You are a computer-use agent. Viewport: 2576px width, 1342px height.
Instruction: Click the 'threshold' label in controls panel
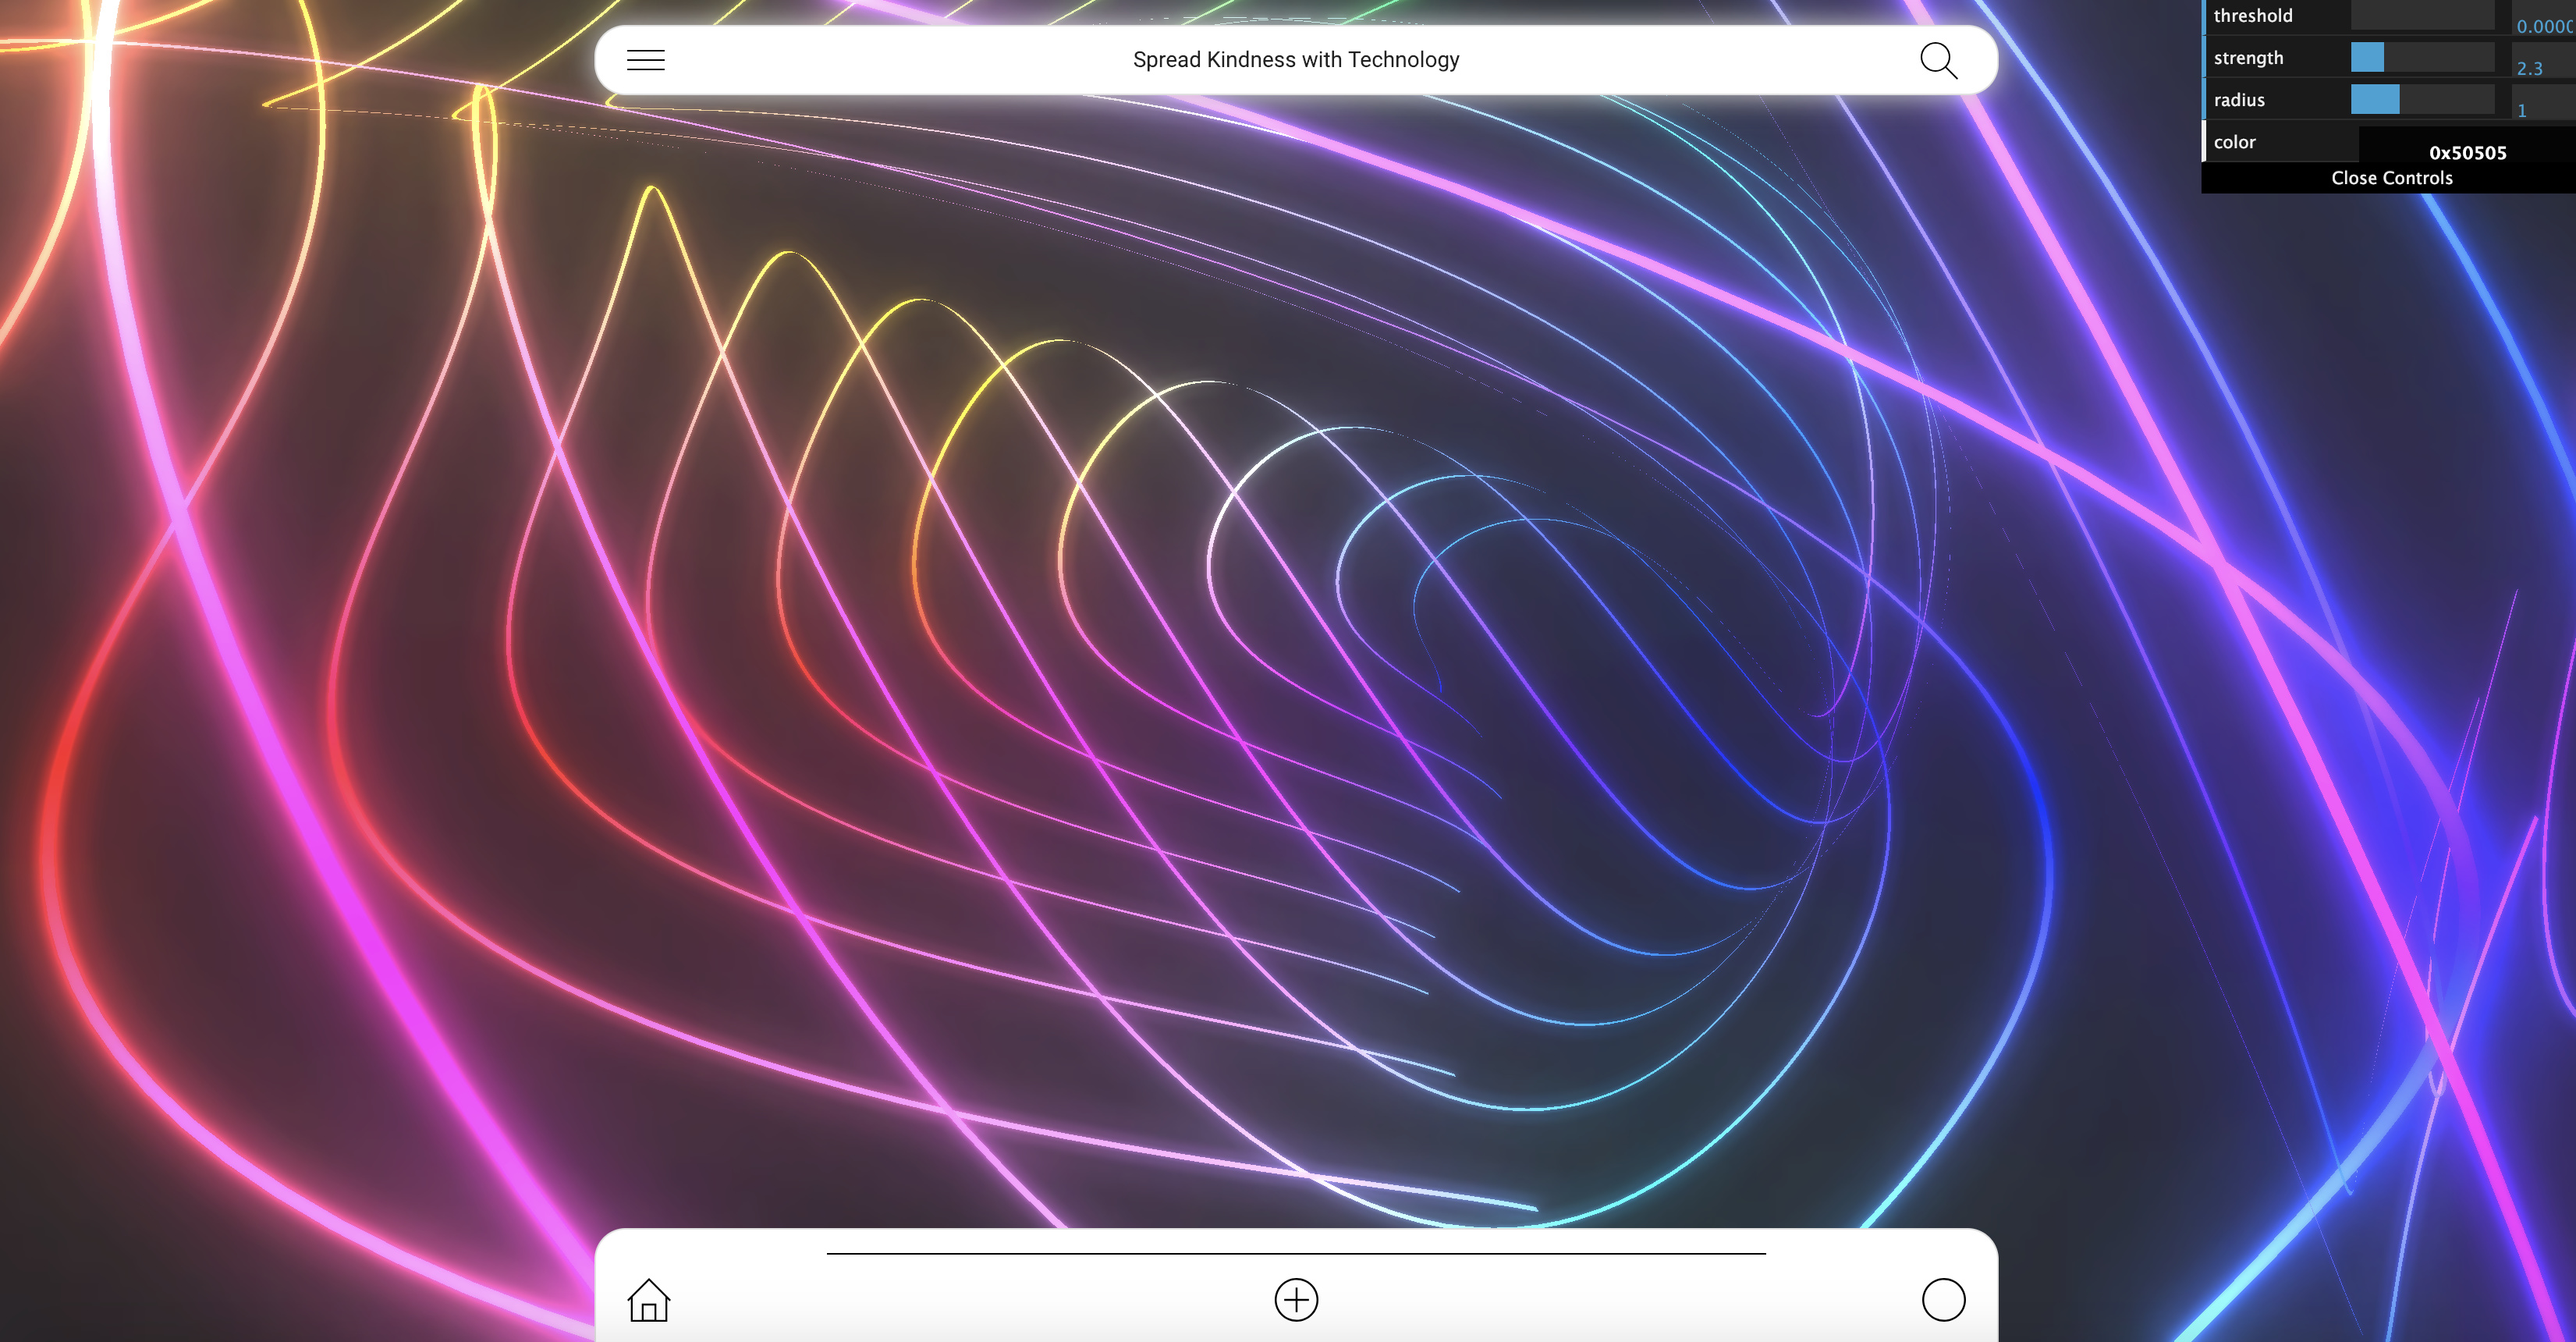[2252, 16]
